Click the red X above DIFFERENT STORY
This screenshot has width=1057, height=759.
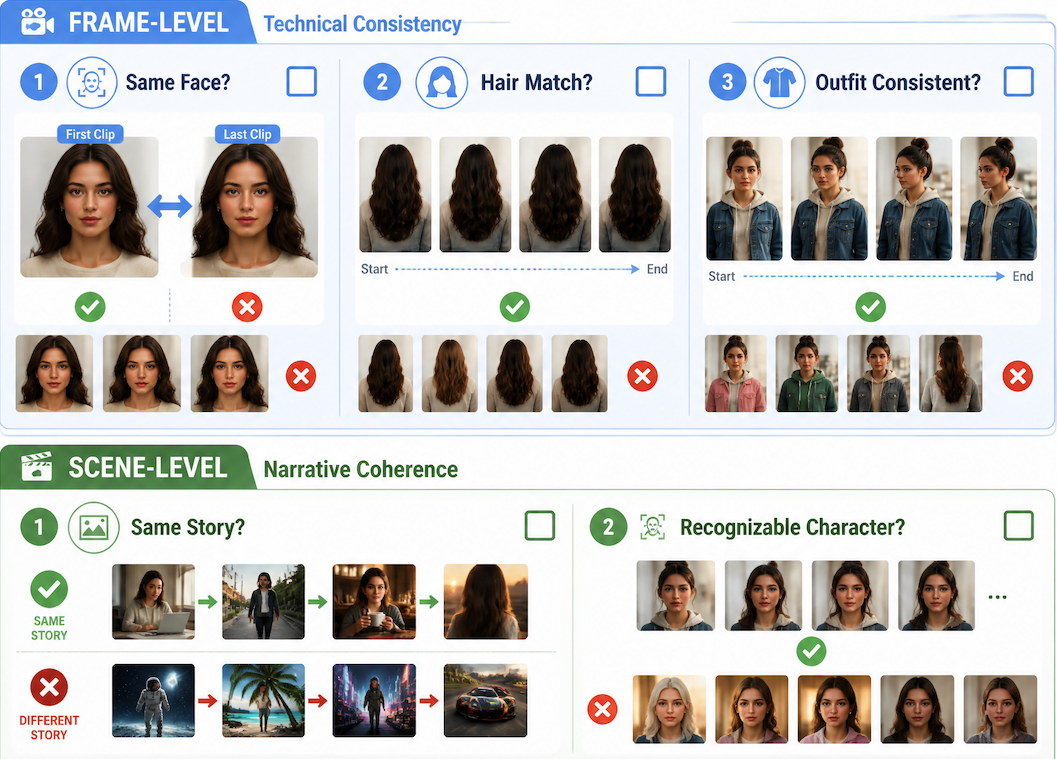click(x=49, y=688)
